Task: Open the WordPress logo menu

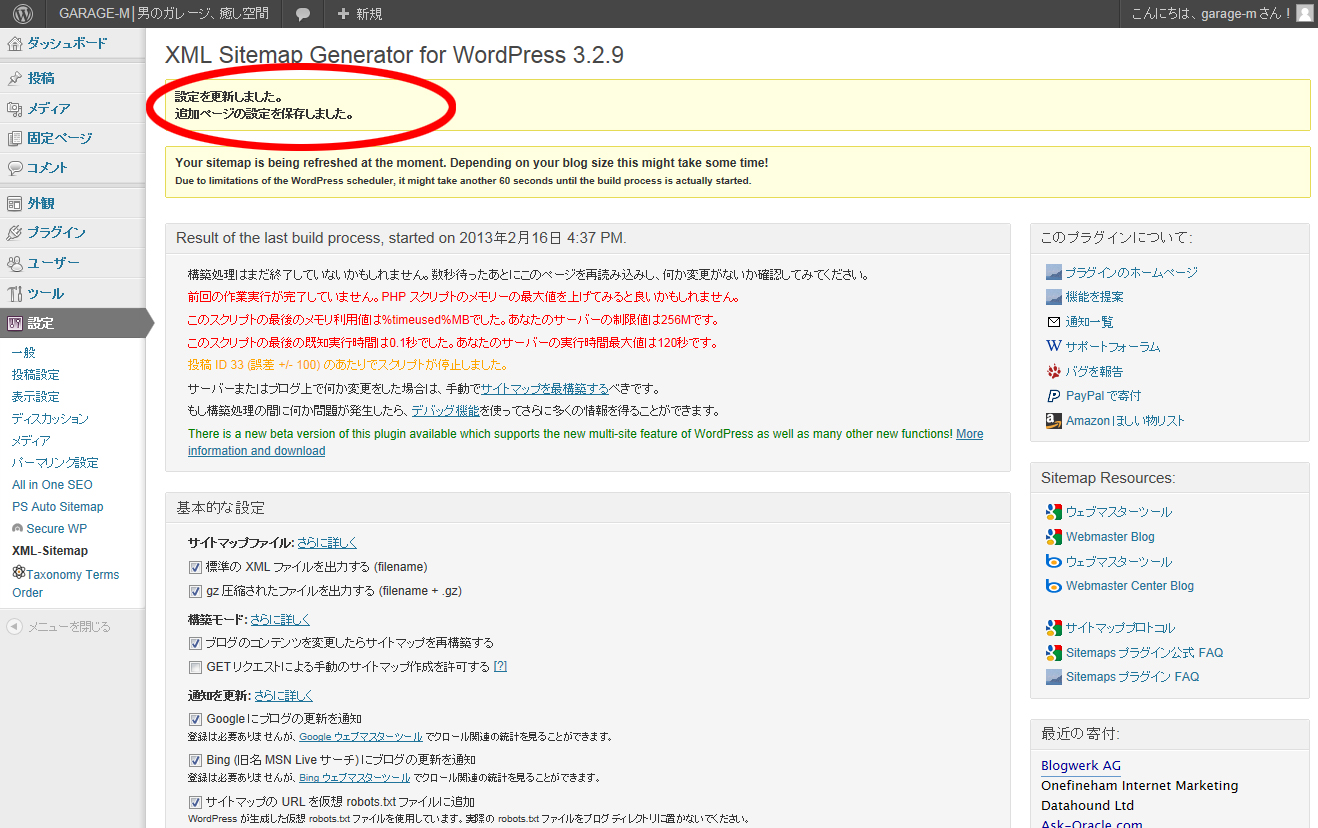Action: (23, 14)
